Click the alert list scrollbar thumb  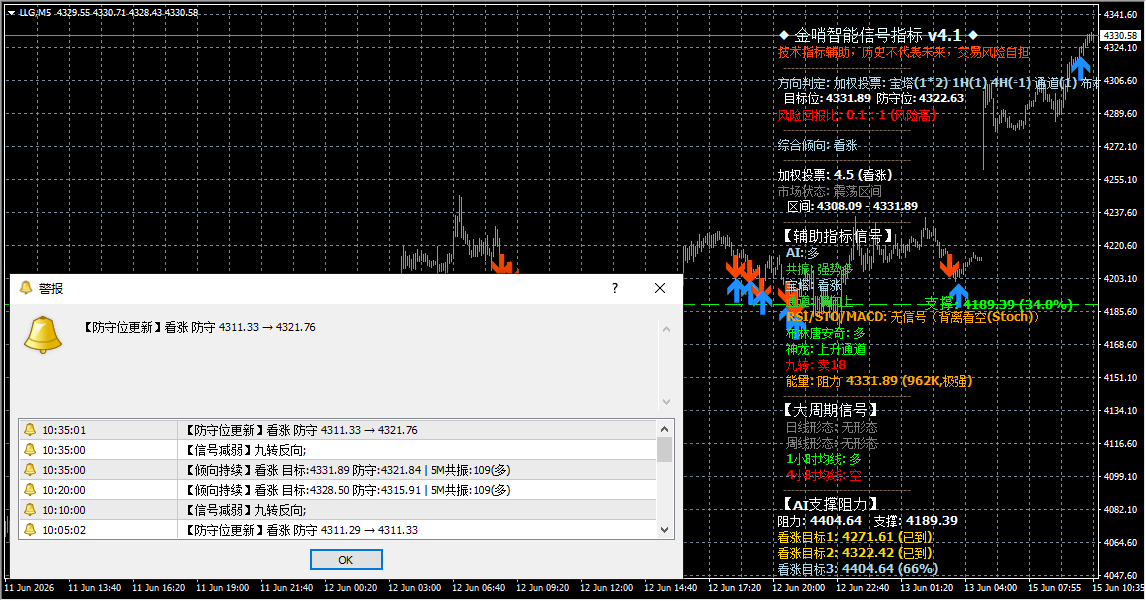pyautogui.click(x=664, y=450)
